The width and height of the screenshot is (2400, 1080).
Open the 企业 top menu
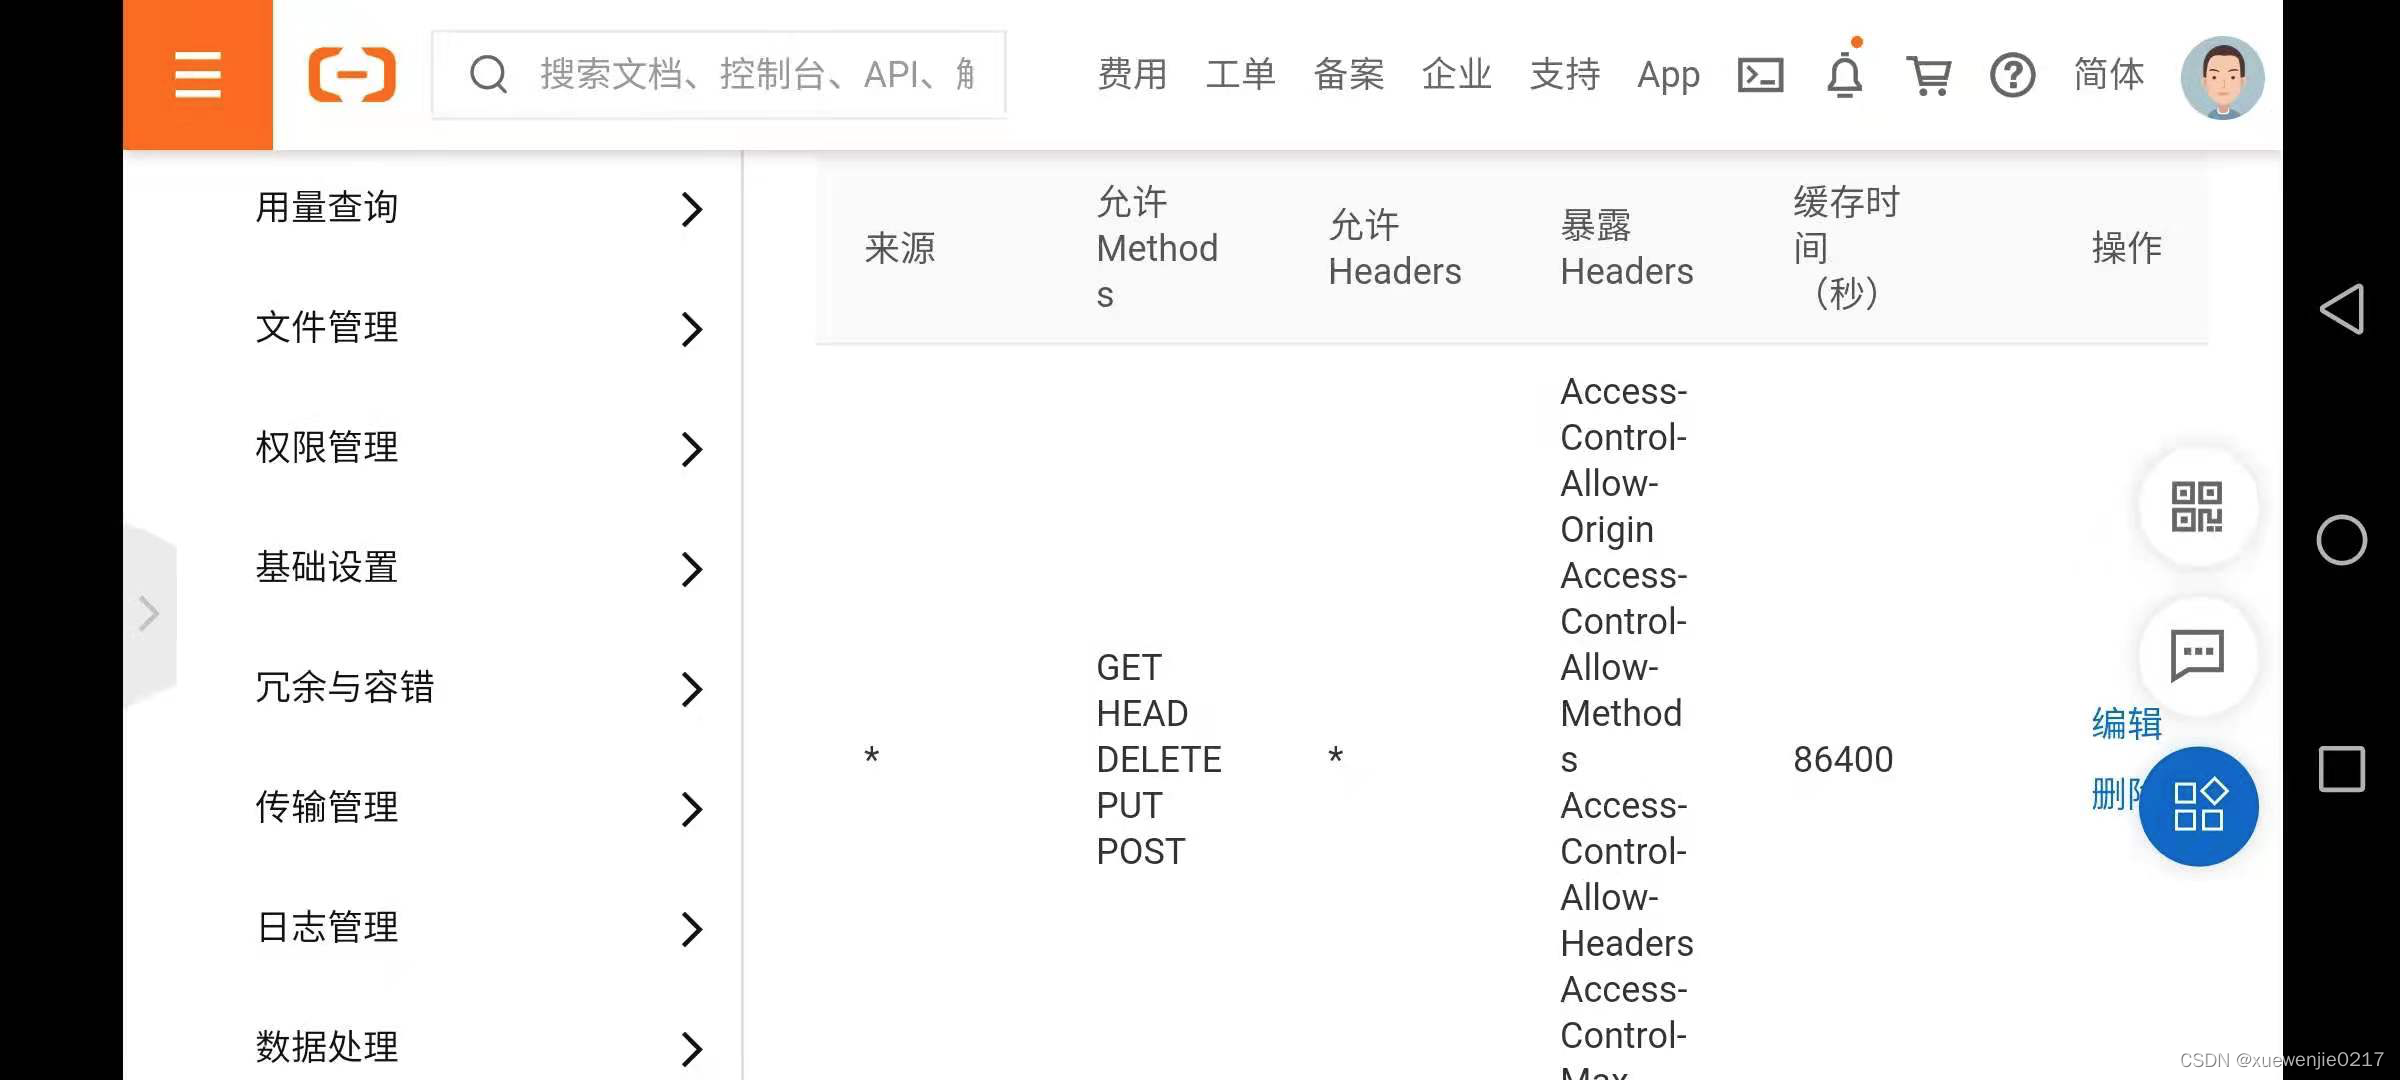pos(1456,75)
